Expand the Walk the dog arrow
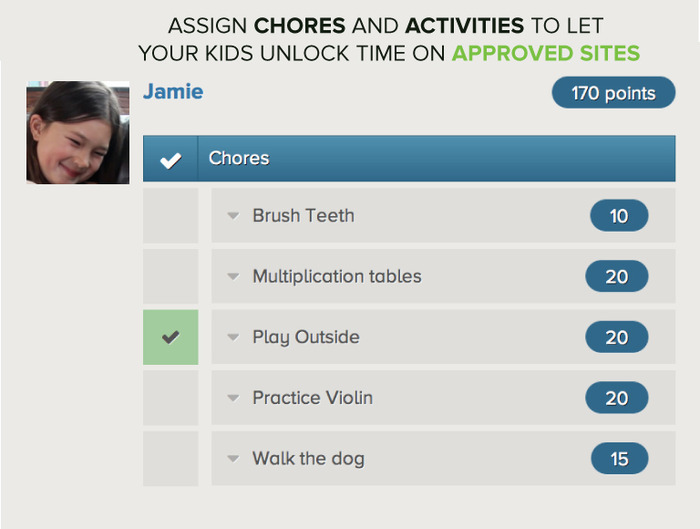 click(x=233, y=459)
